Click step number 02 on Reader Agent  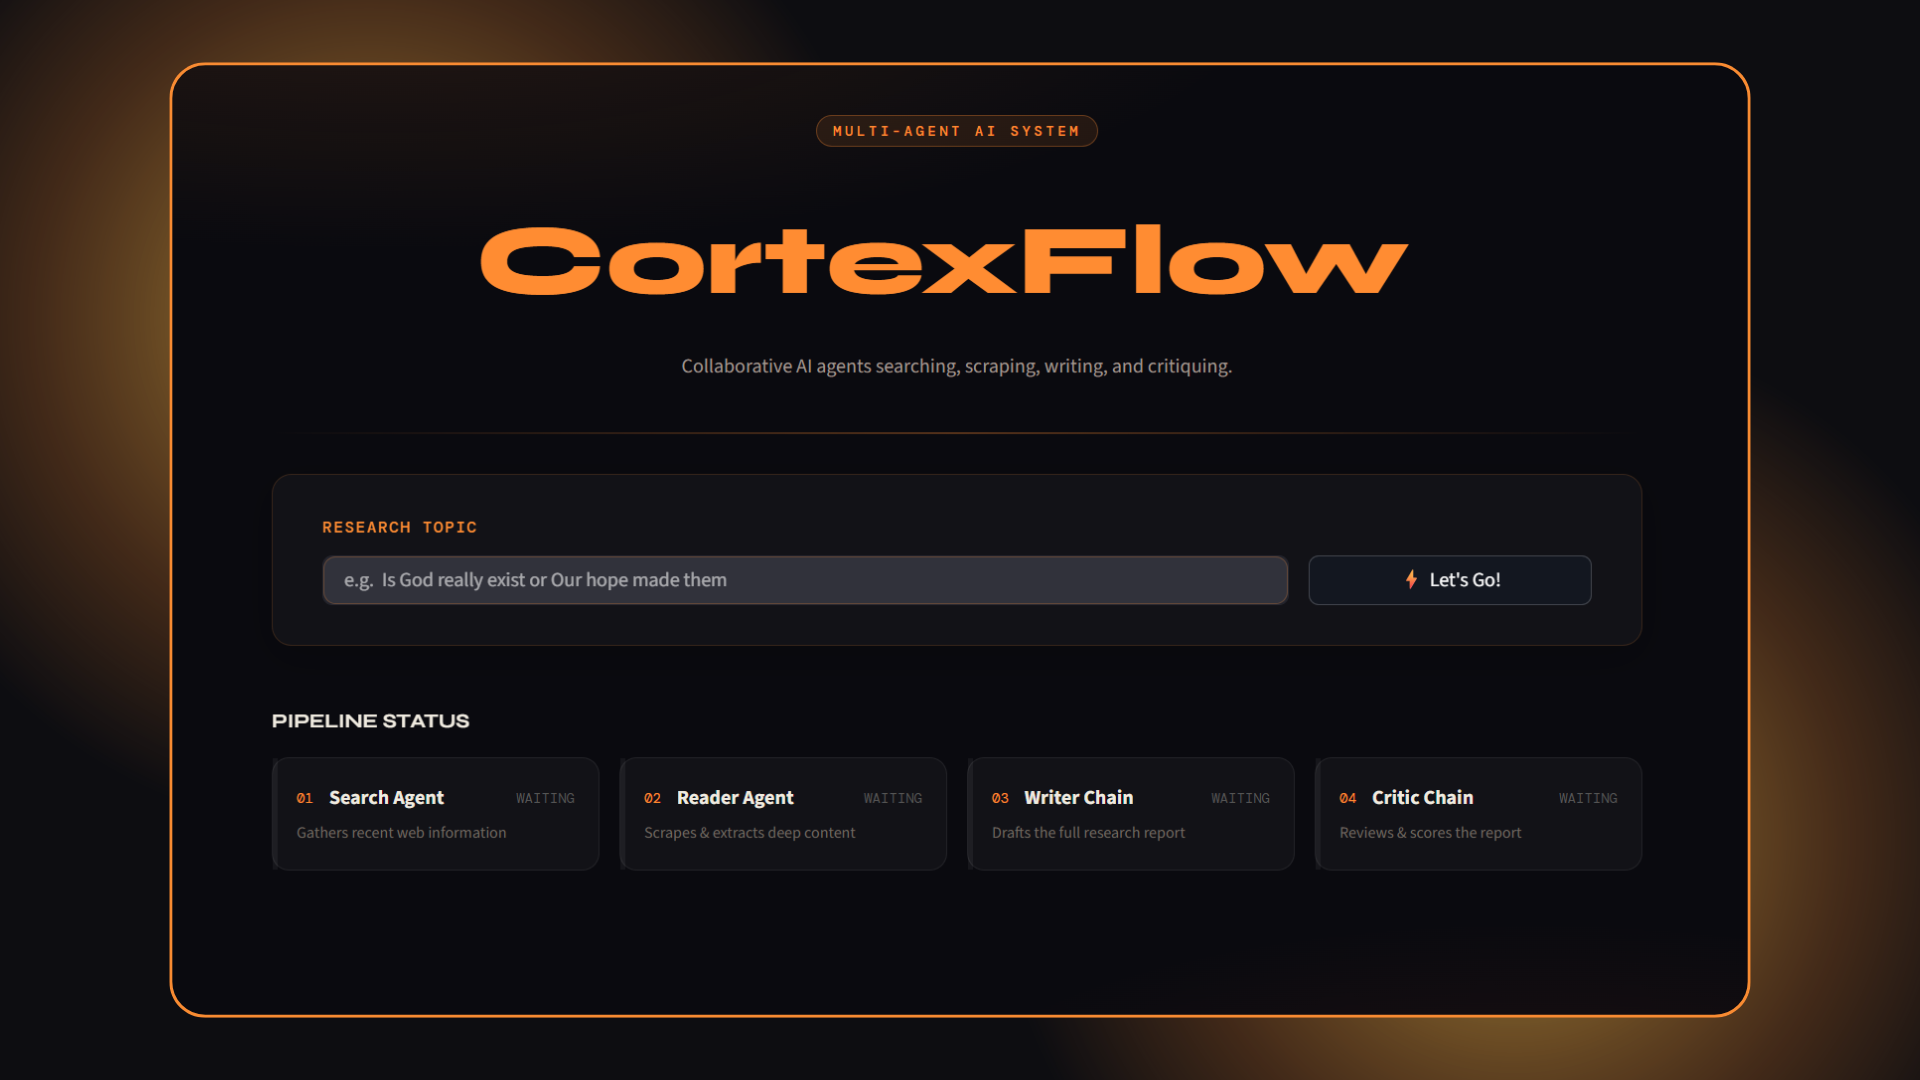click(652, 798)
